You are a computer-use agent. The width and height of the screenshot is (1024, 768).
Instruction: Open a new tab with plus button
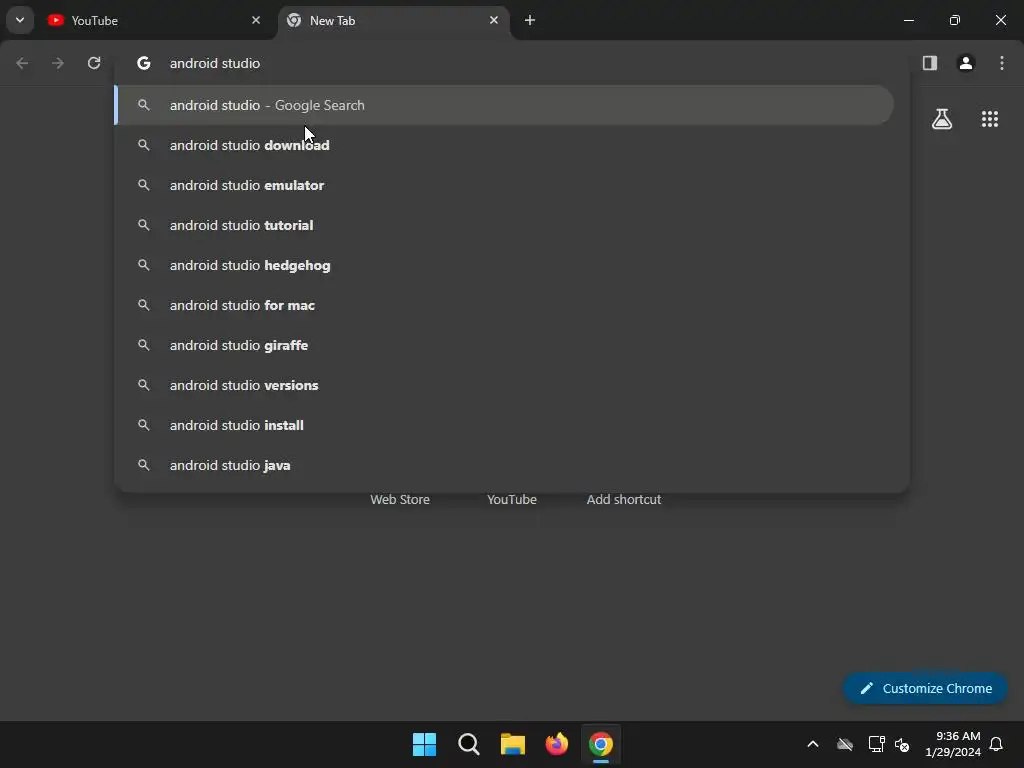point(530,20)
